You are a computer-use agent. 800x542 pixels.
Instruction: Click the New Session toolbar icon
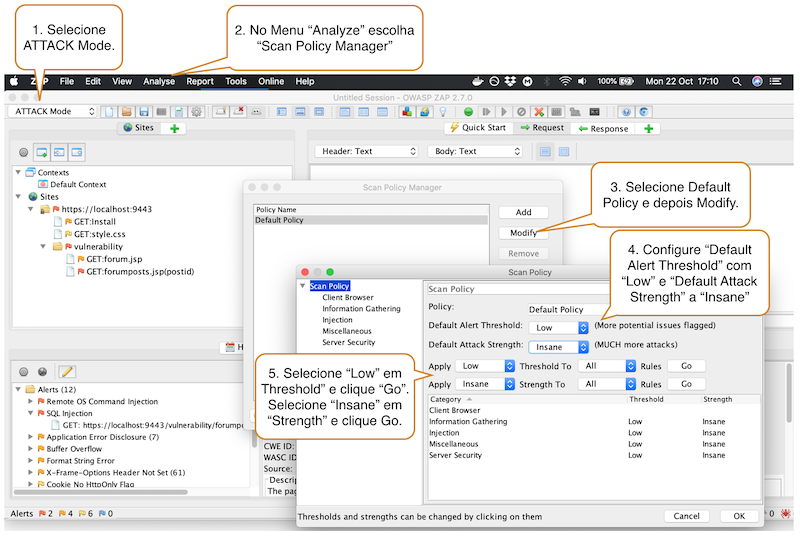click(109, 112)
